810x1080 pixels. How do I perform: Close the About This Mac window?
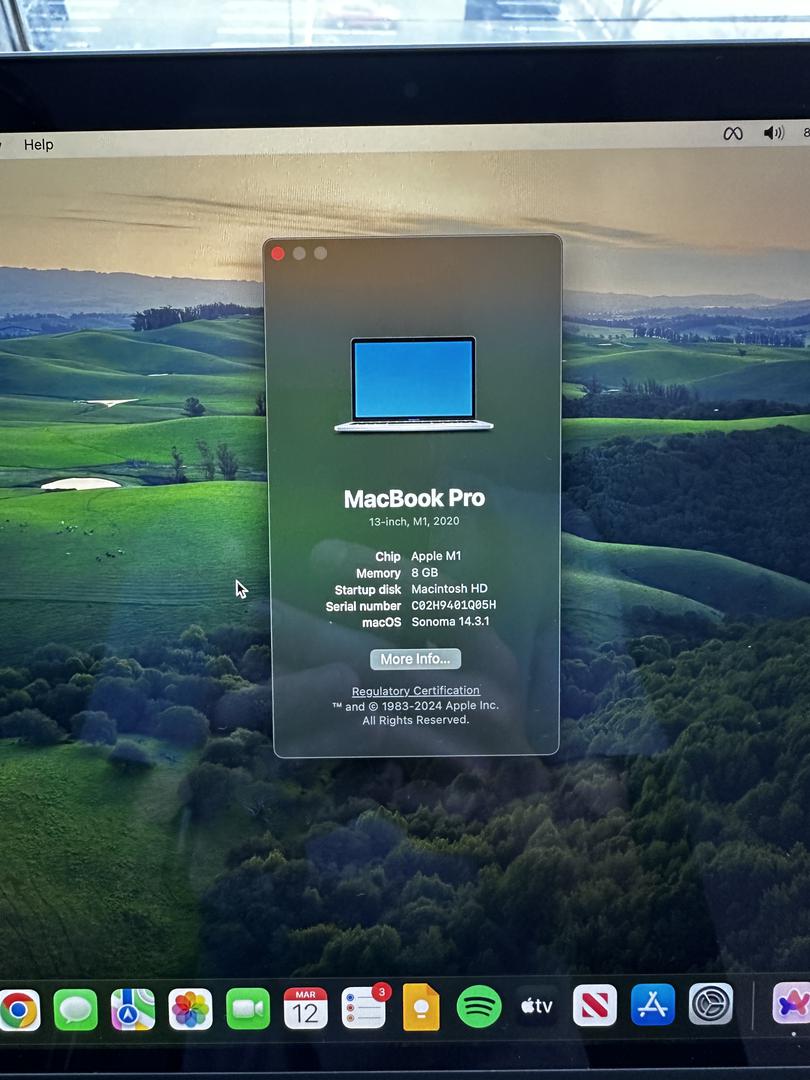pos(278,253)
